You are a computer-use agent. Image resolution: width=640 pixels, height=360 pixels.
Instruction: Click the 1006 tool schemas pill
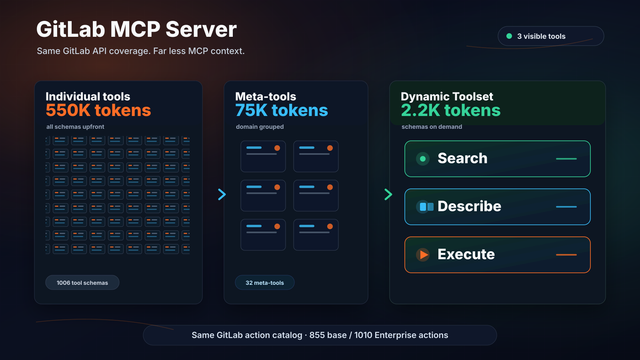[82, 282]
